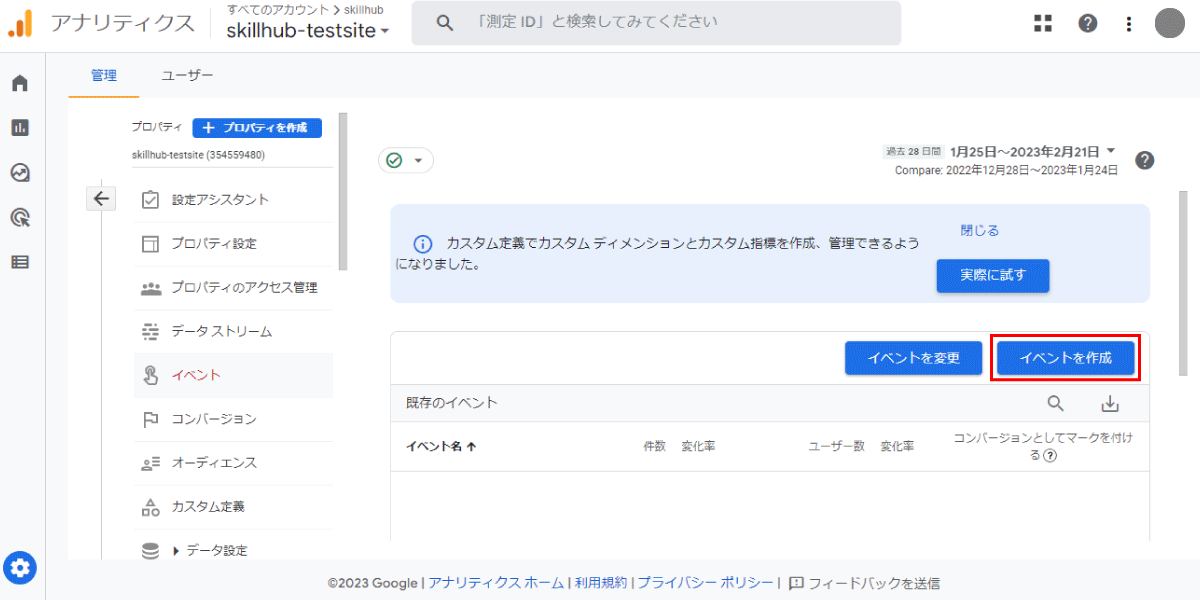
Task: Click the help icon beside date range
Action: 1145,160
